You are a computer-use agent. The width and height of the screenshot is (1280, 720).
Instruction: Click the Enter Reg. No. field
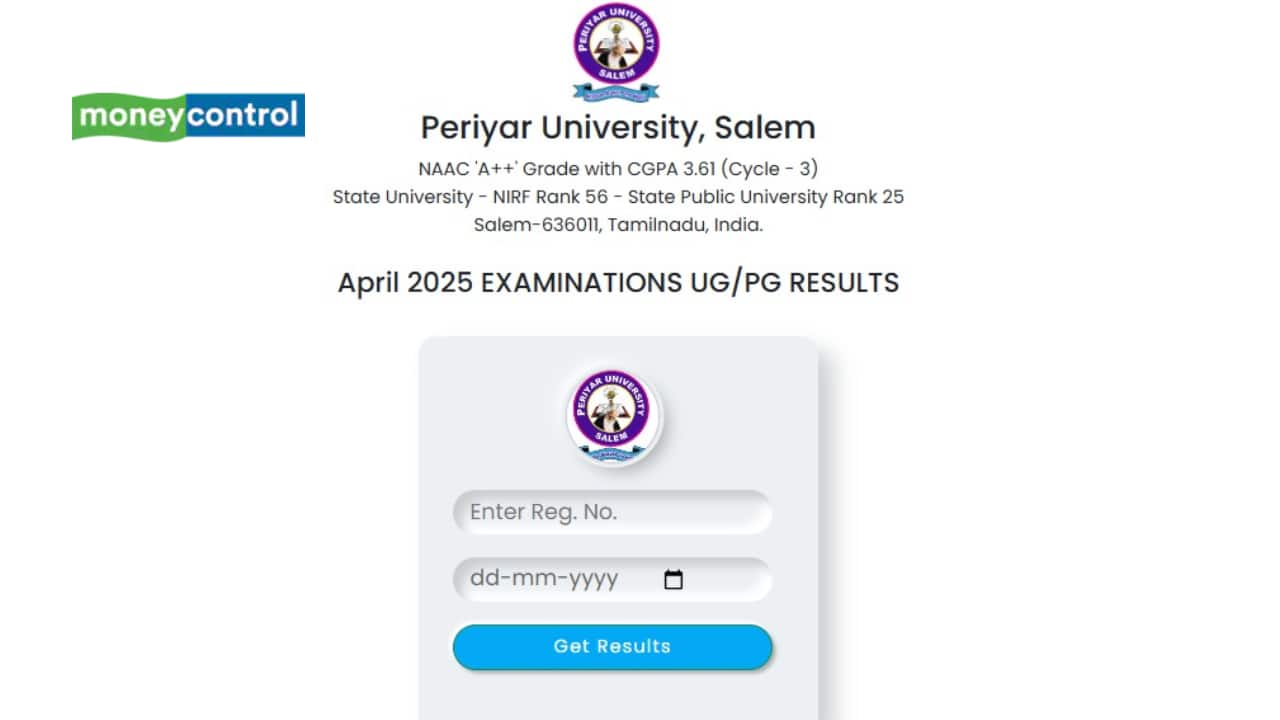[x=612, y=512]
